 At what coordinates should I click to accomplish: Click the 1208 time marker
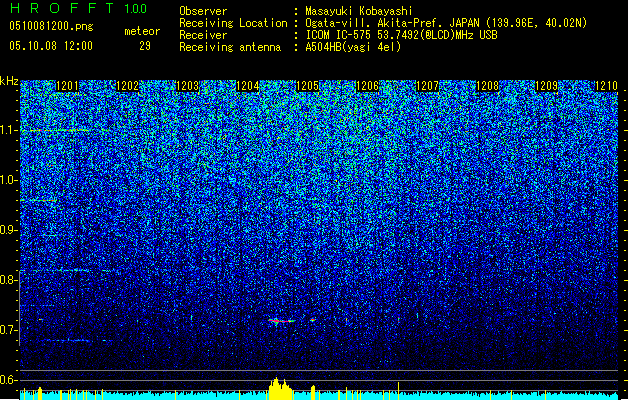tap(487, 86)
